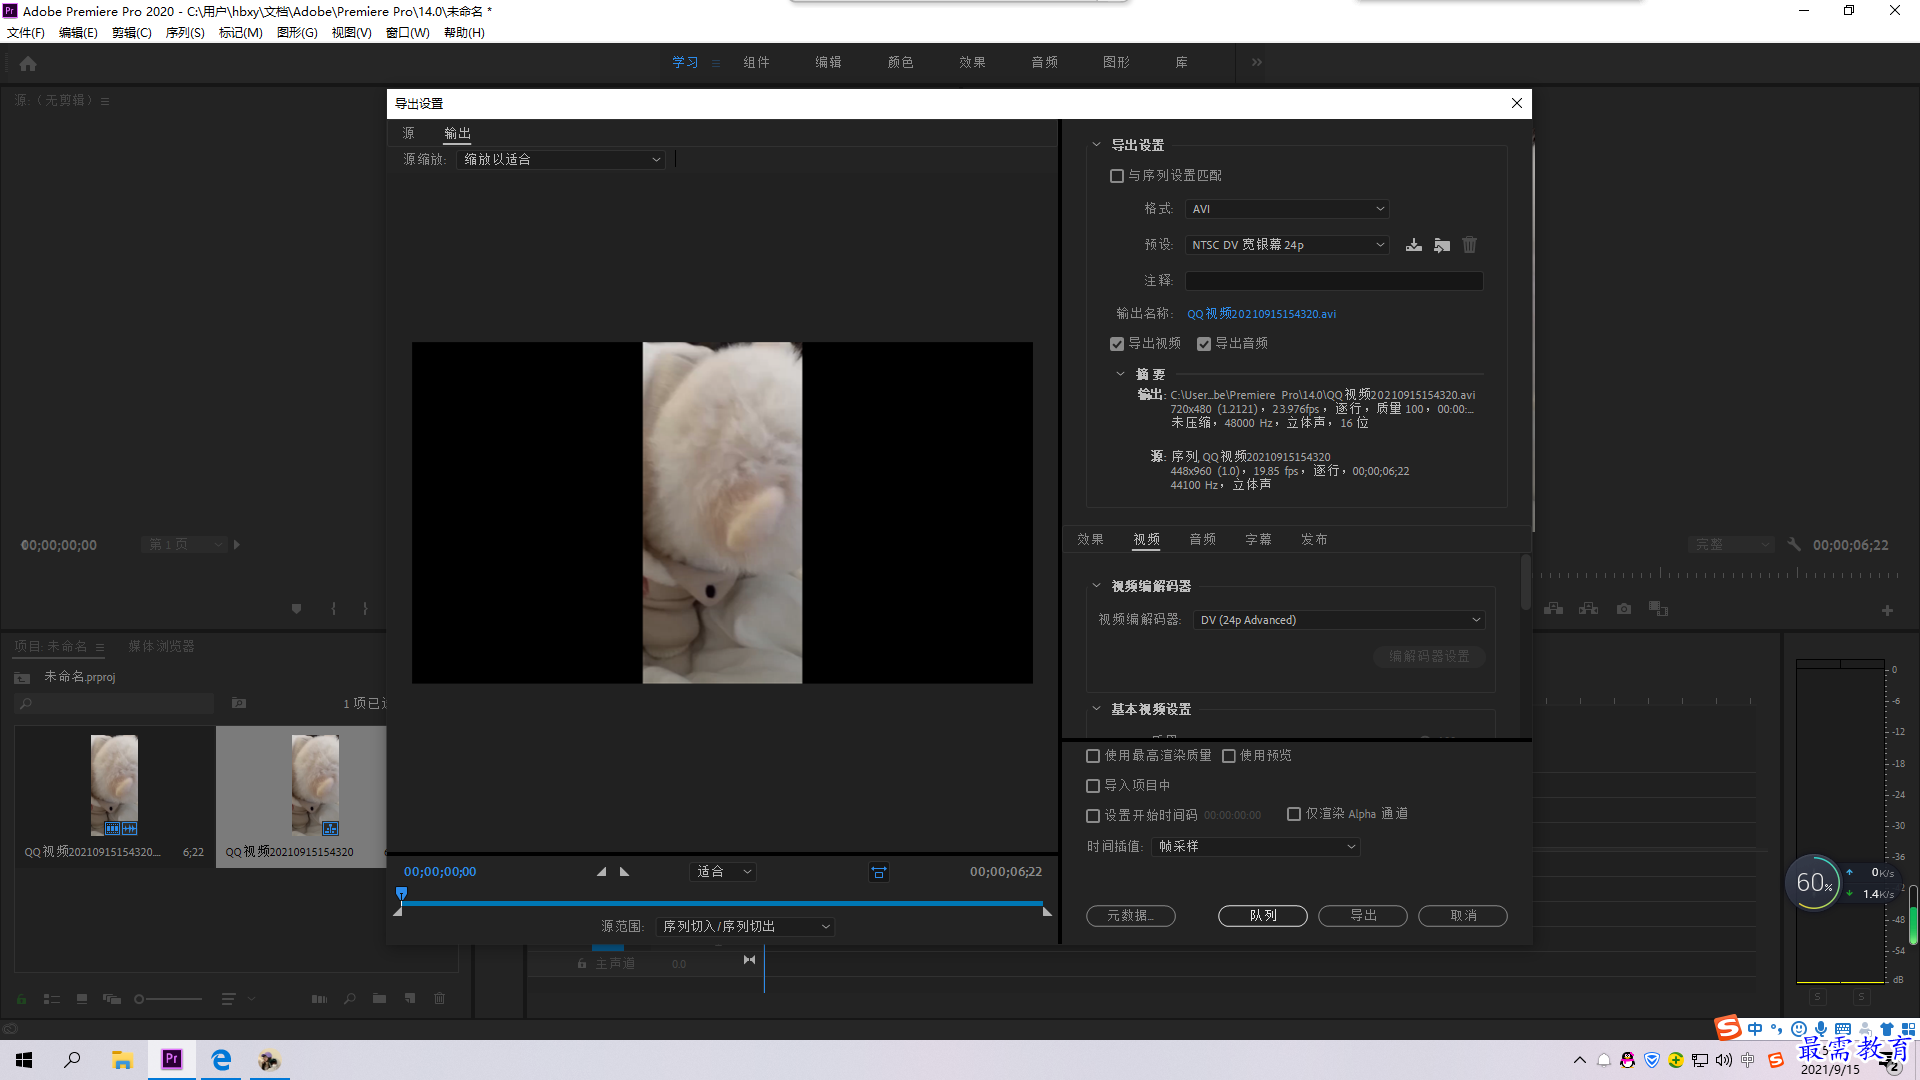Image resolution: width=1920 pixels, height=1080 pixels.
Task: Click the set out point triangle
Action: [625, 872]
